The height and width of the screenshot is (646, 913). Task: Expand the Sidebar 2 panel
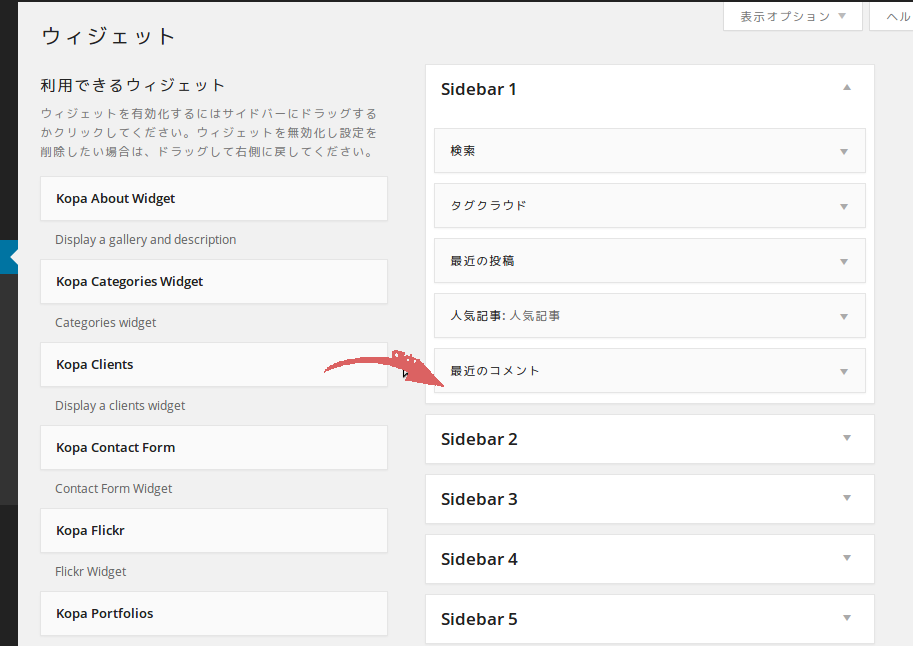pyautogui.click(x=846, y=439)
